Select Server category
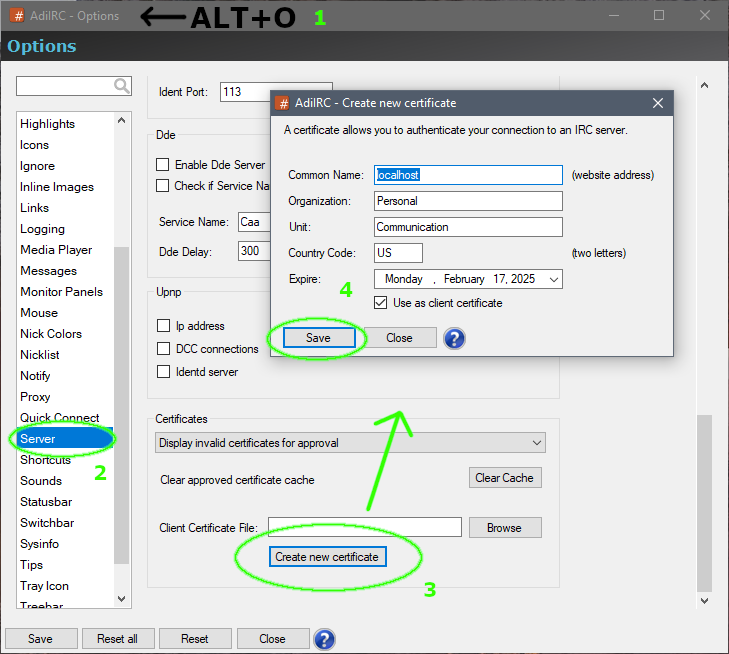 (65, 438)
